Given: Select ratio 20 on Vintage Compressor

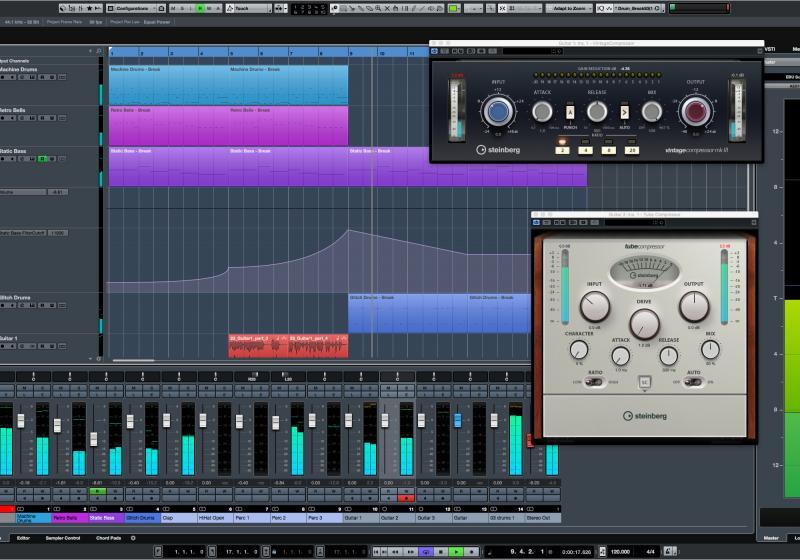Looking at the screenshot, I should (x=631, y=150).
